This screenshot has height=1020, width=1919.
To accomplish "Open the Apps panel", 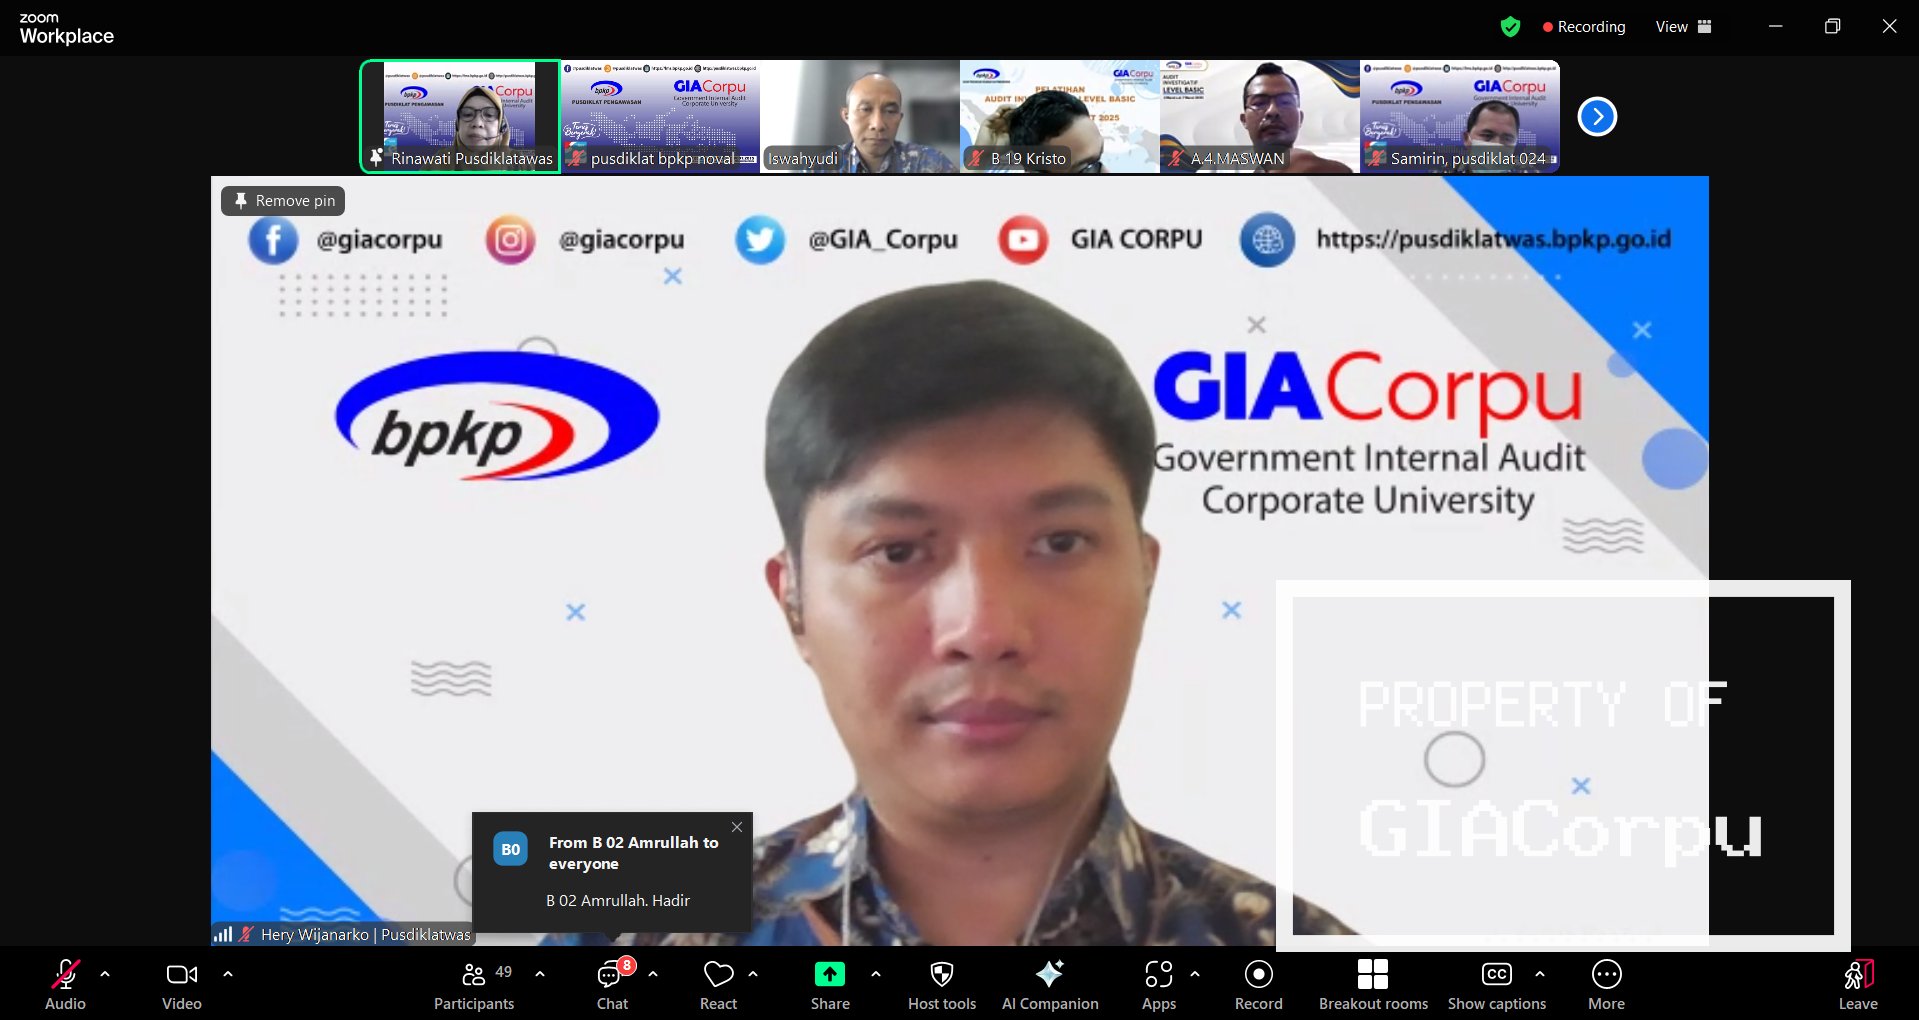I will [1158, 985].
